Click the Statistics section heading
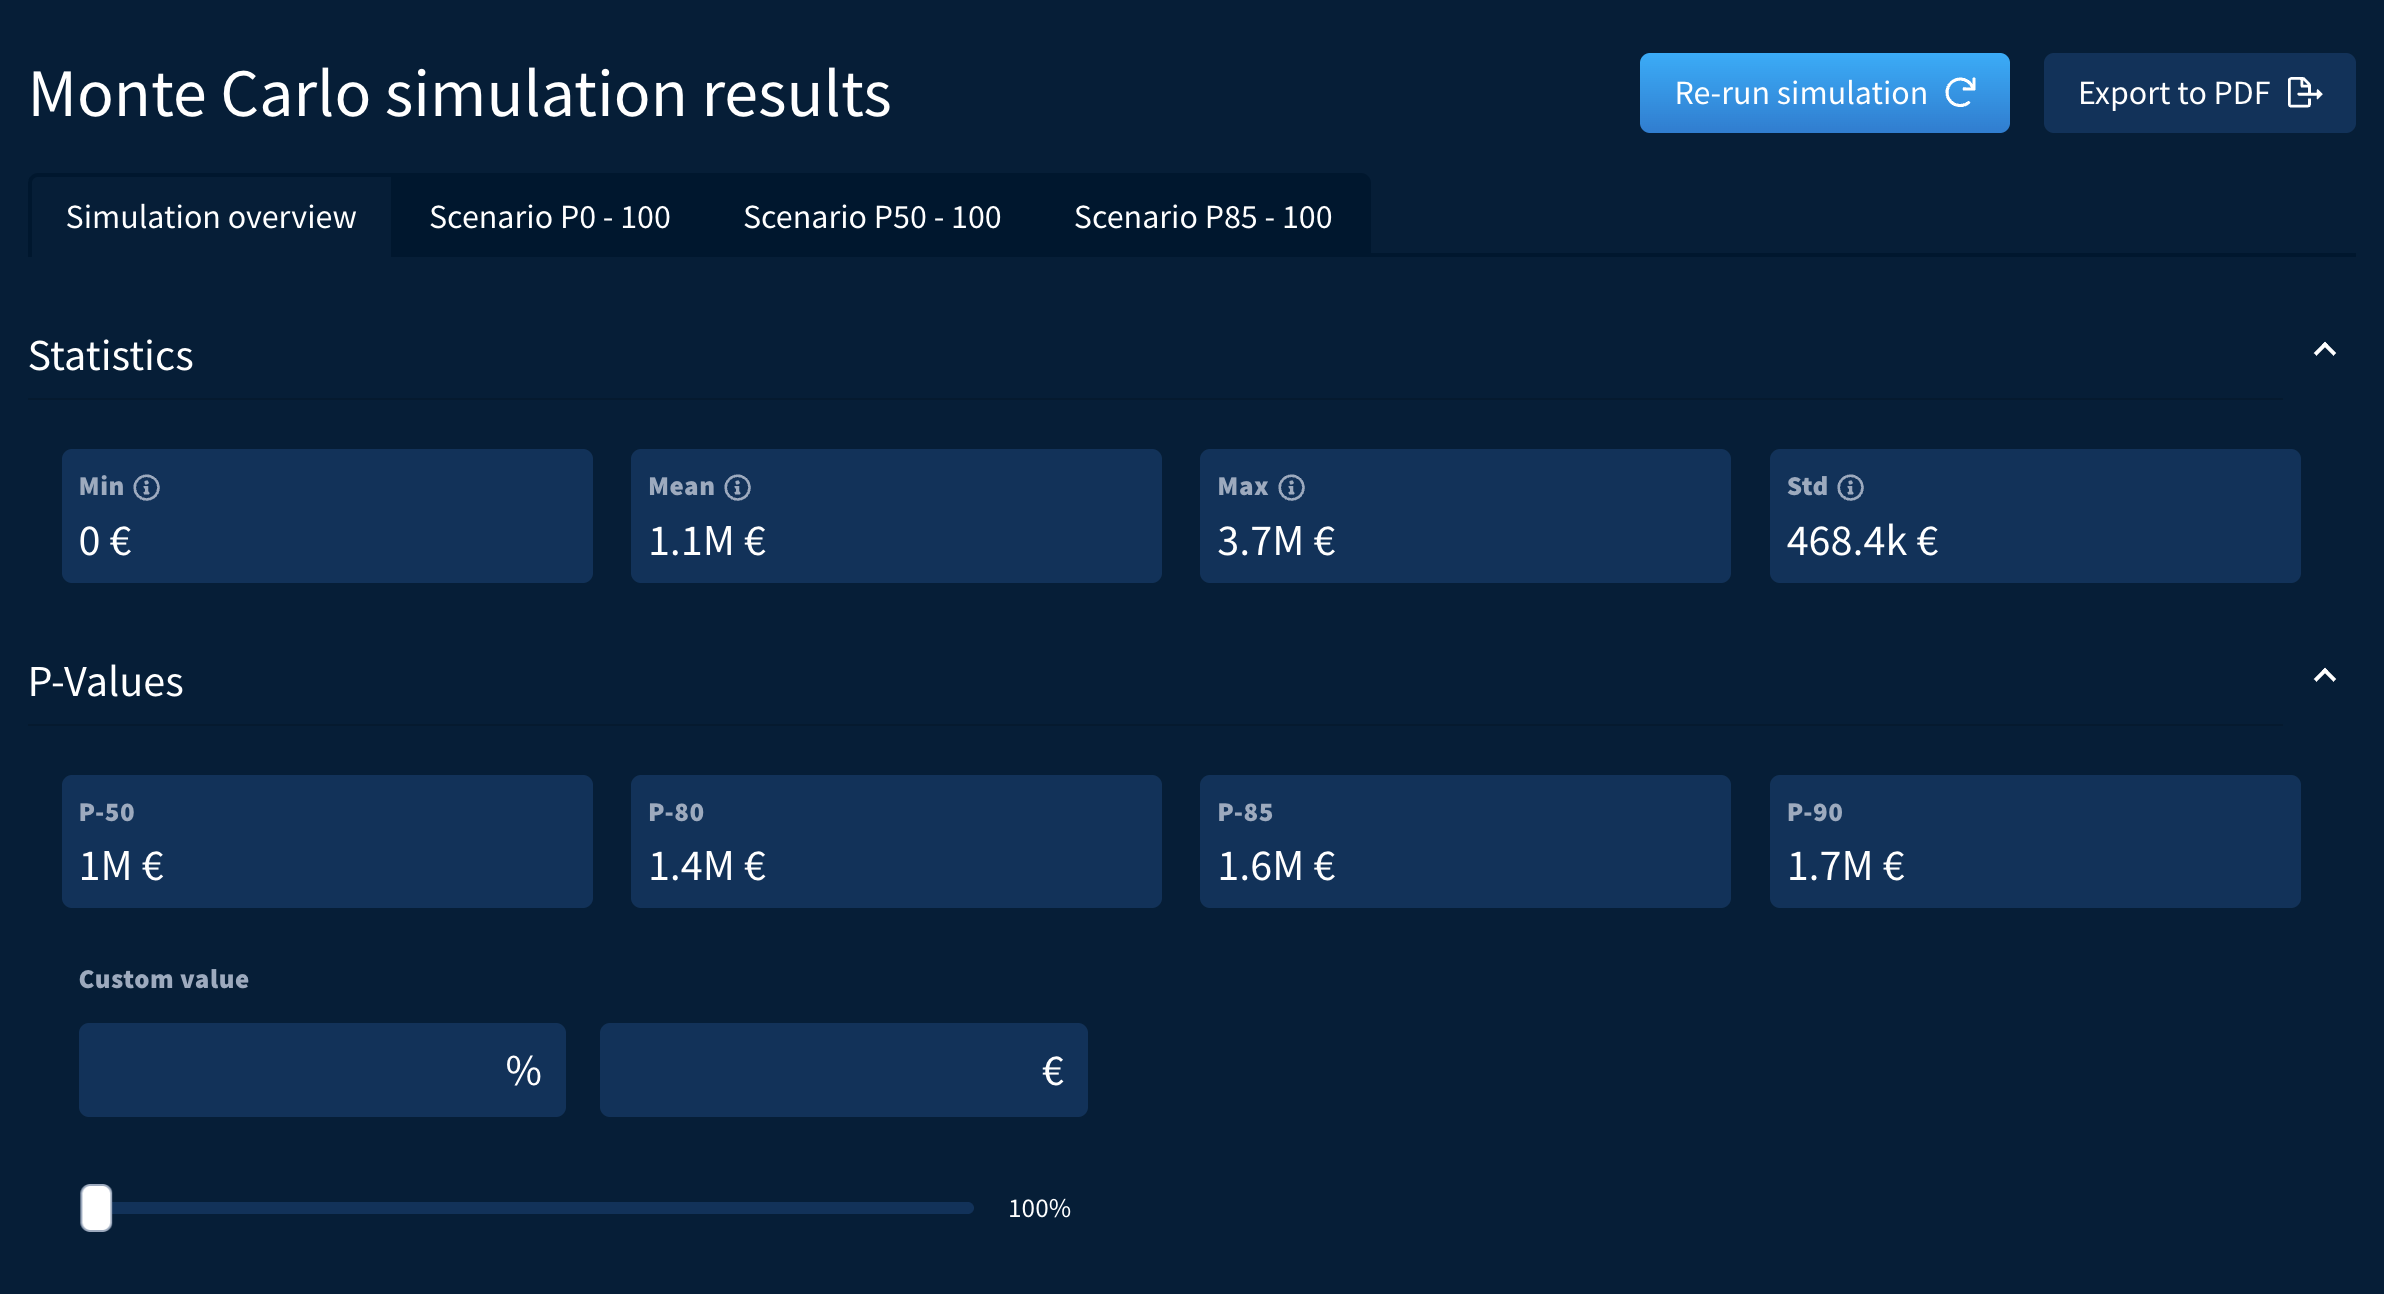Screen dimensions: 2384x1294 111,356
